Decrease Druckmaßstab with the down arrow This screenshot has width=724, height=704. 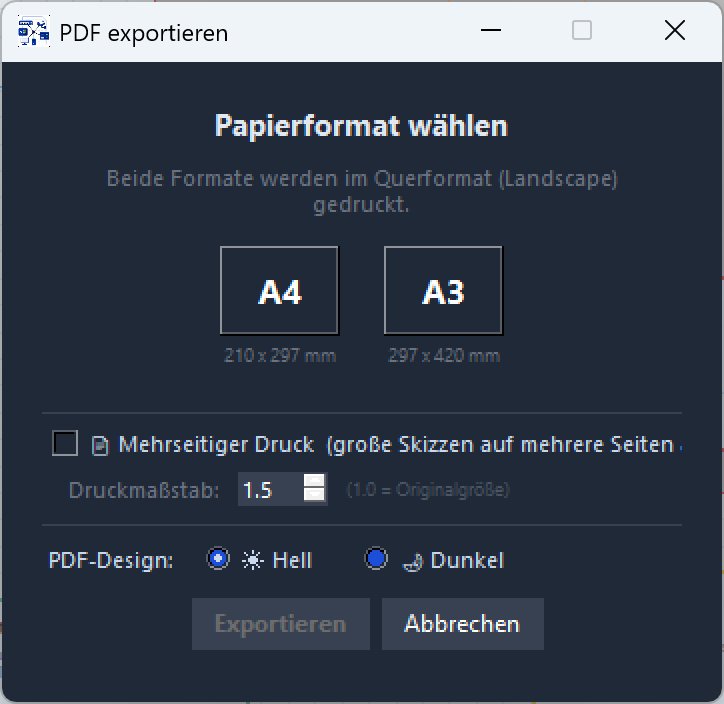(x=314, y=496)
